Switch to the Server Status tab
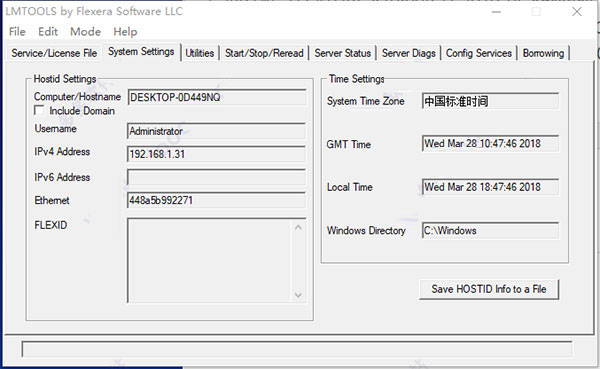 click(342, 53)
